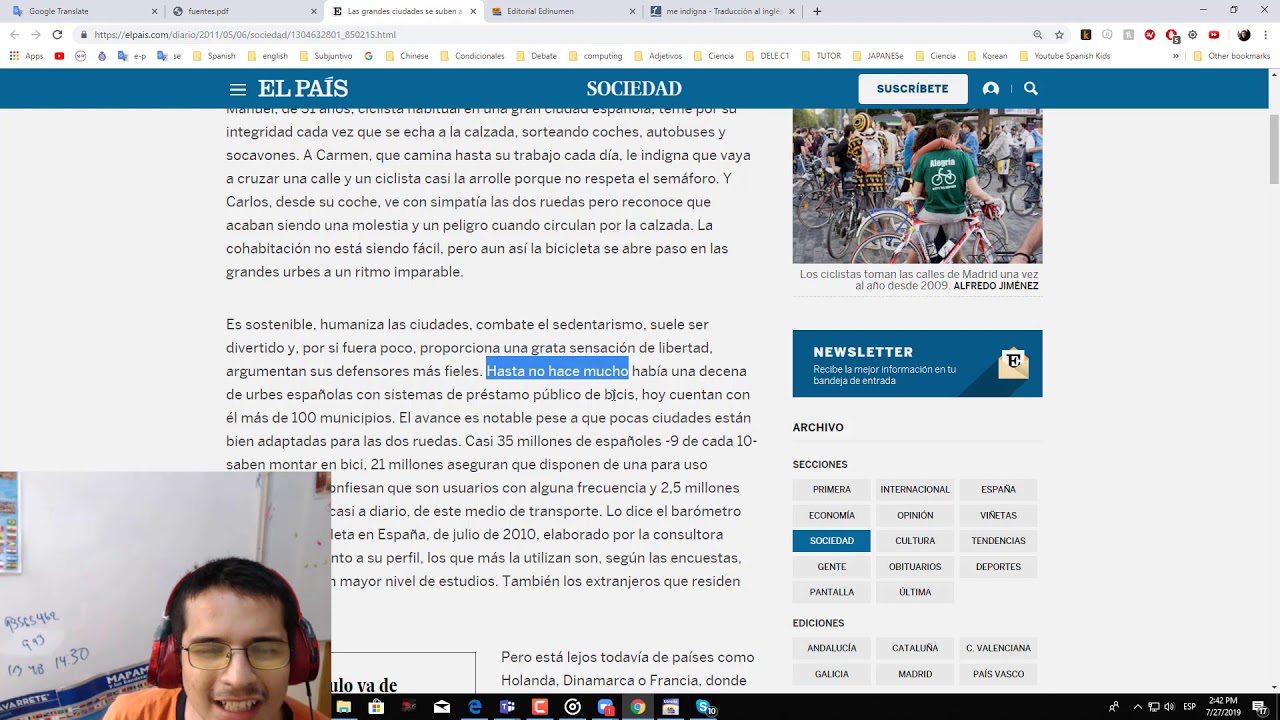Open the volume control in system tray
1280x720 pixels.
1170,707
